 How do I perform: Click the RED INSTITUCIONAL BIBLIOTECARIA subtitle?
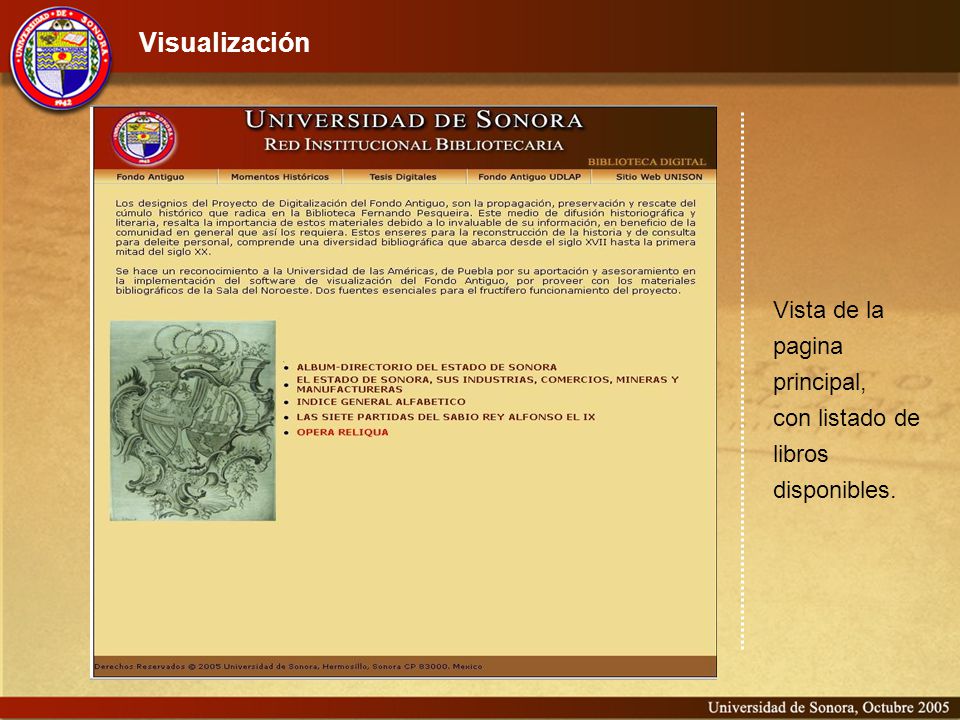coord(414,145)
